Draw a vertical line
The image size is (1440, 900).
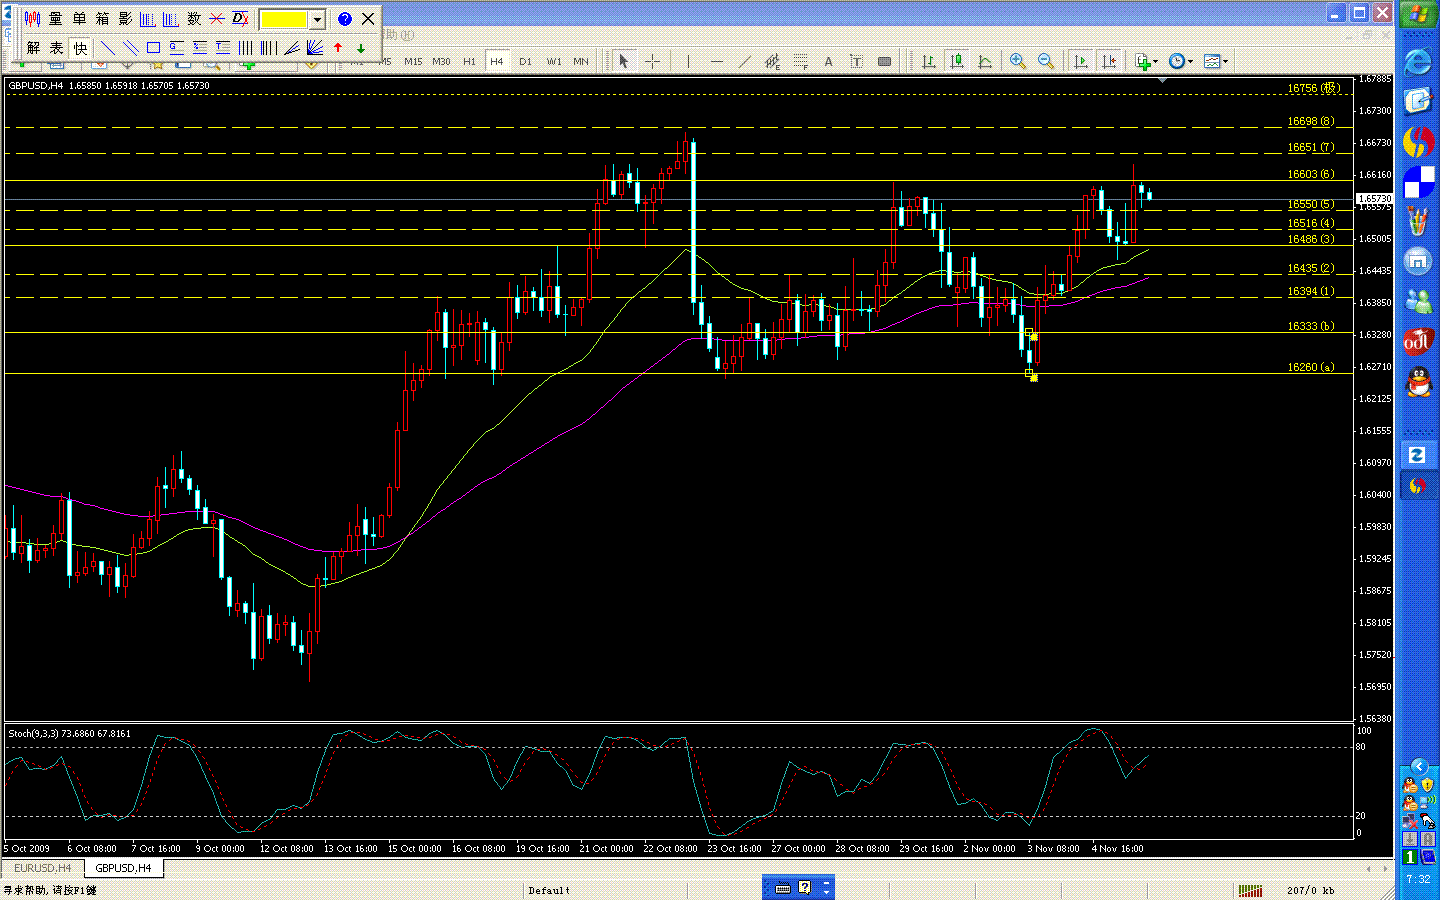[x=688, y=61]
